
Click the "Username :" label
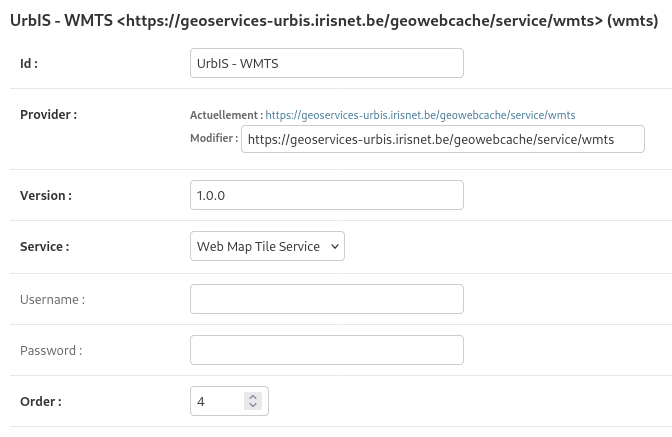pyautogui.click(x=52, y=299)
